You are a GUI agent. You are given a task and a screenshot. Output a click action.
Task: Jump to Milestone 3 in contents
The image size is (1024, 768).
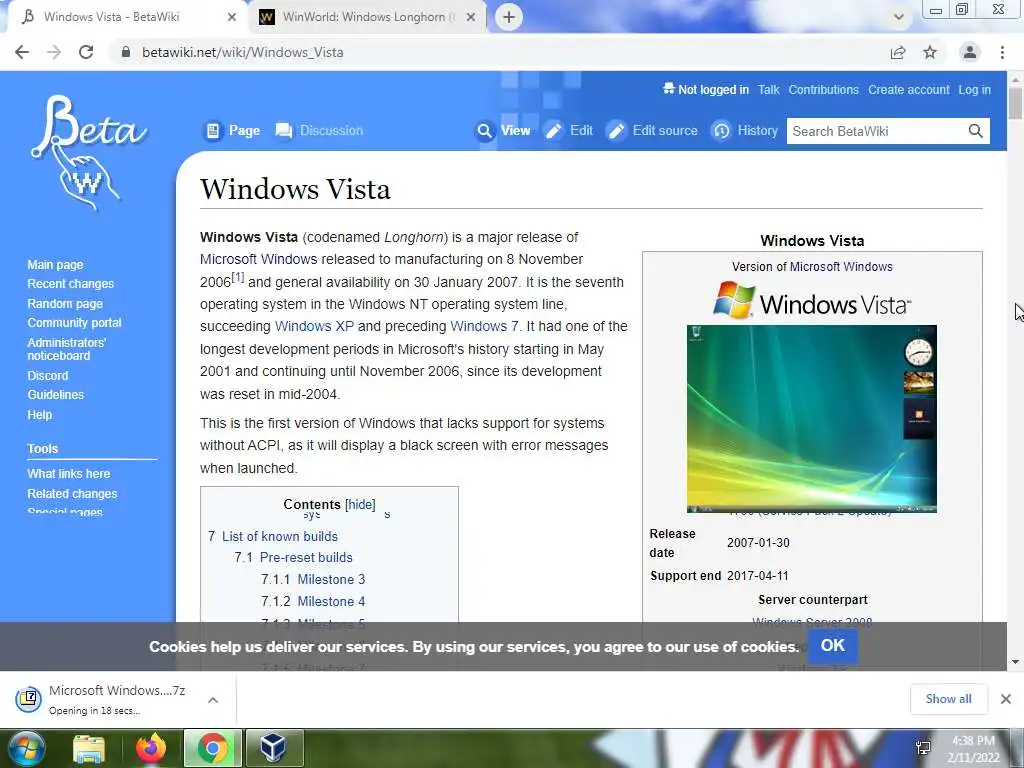pos(331,579)
